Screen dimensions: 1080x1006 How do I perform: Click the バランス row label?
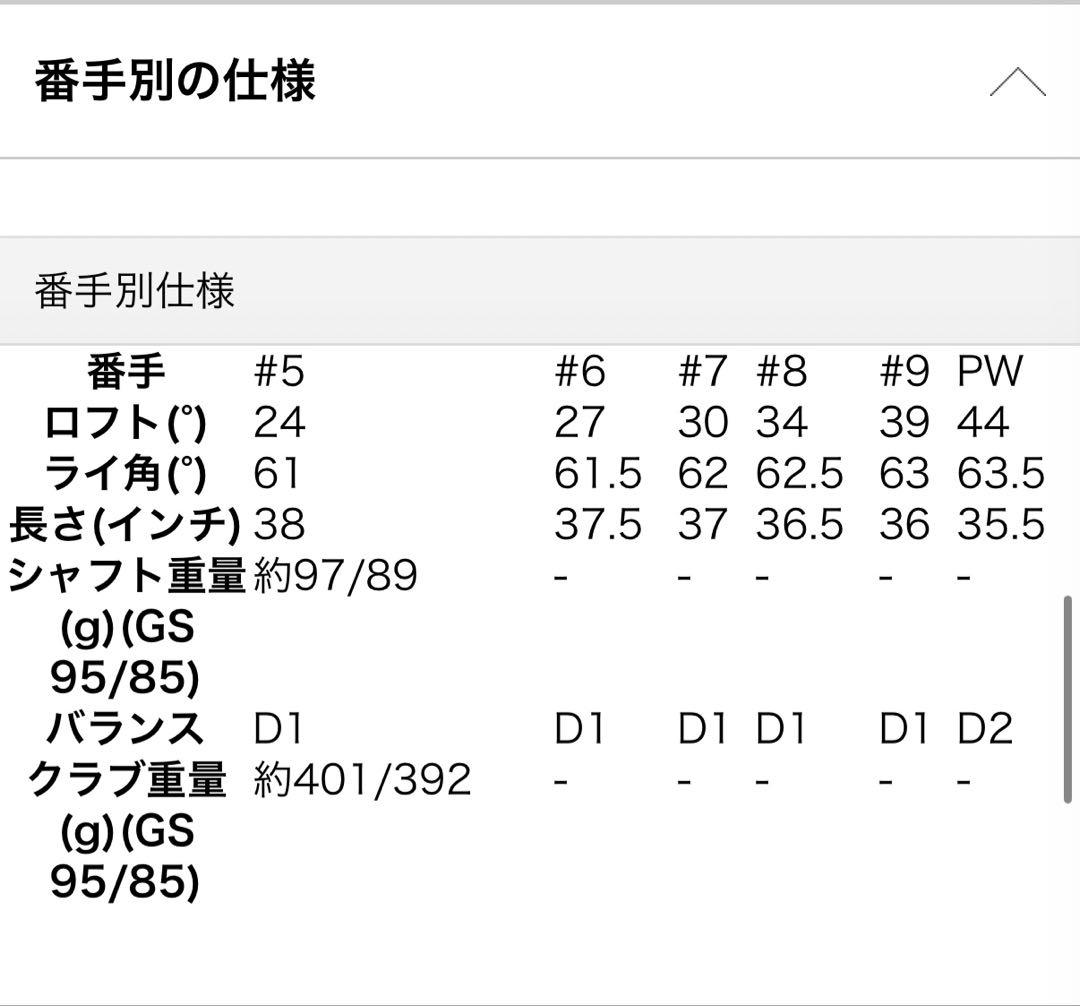(125, 728)
